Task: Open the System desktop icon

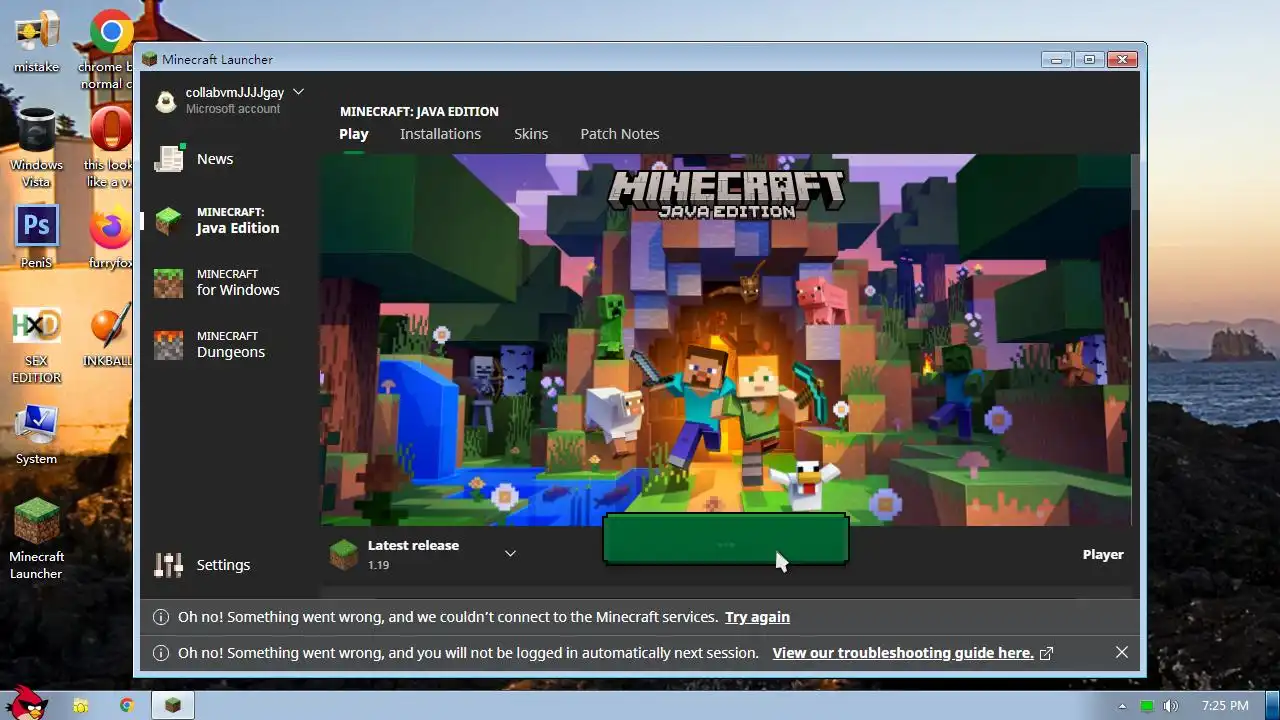Action: point(36,435)
